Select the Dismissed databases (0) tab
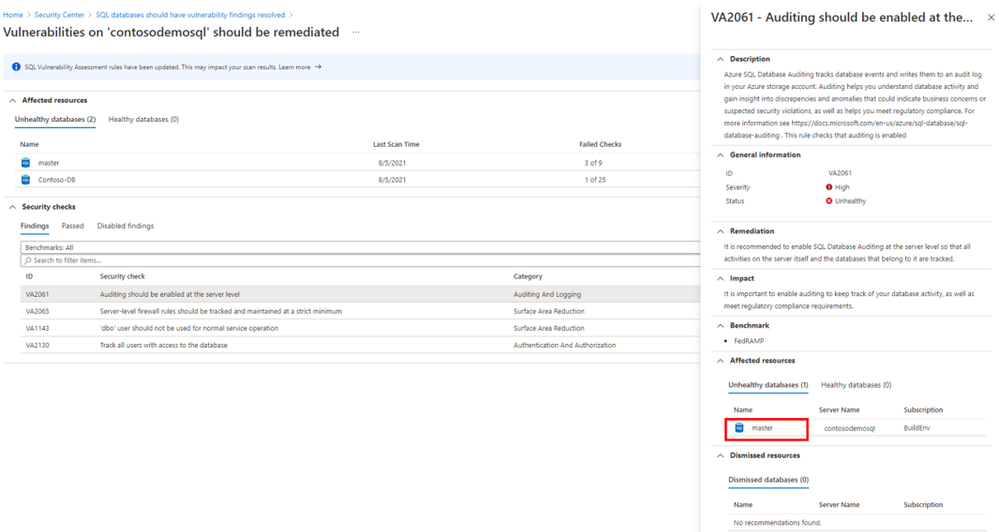The height and width of the screenshot is (532, 999). [768, 480]
